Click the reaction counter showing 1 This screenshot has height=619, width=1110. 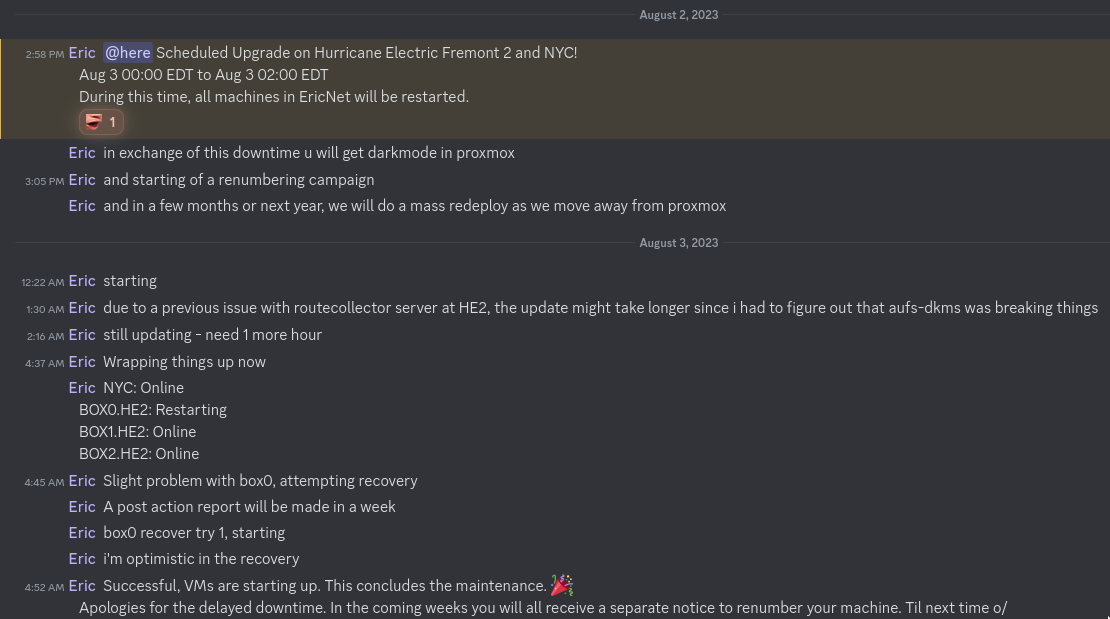(x=112, y=122)
